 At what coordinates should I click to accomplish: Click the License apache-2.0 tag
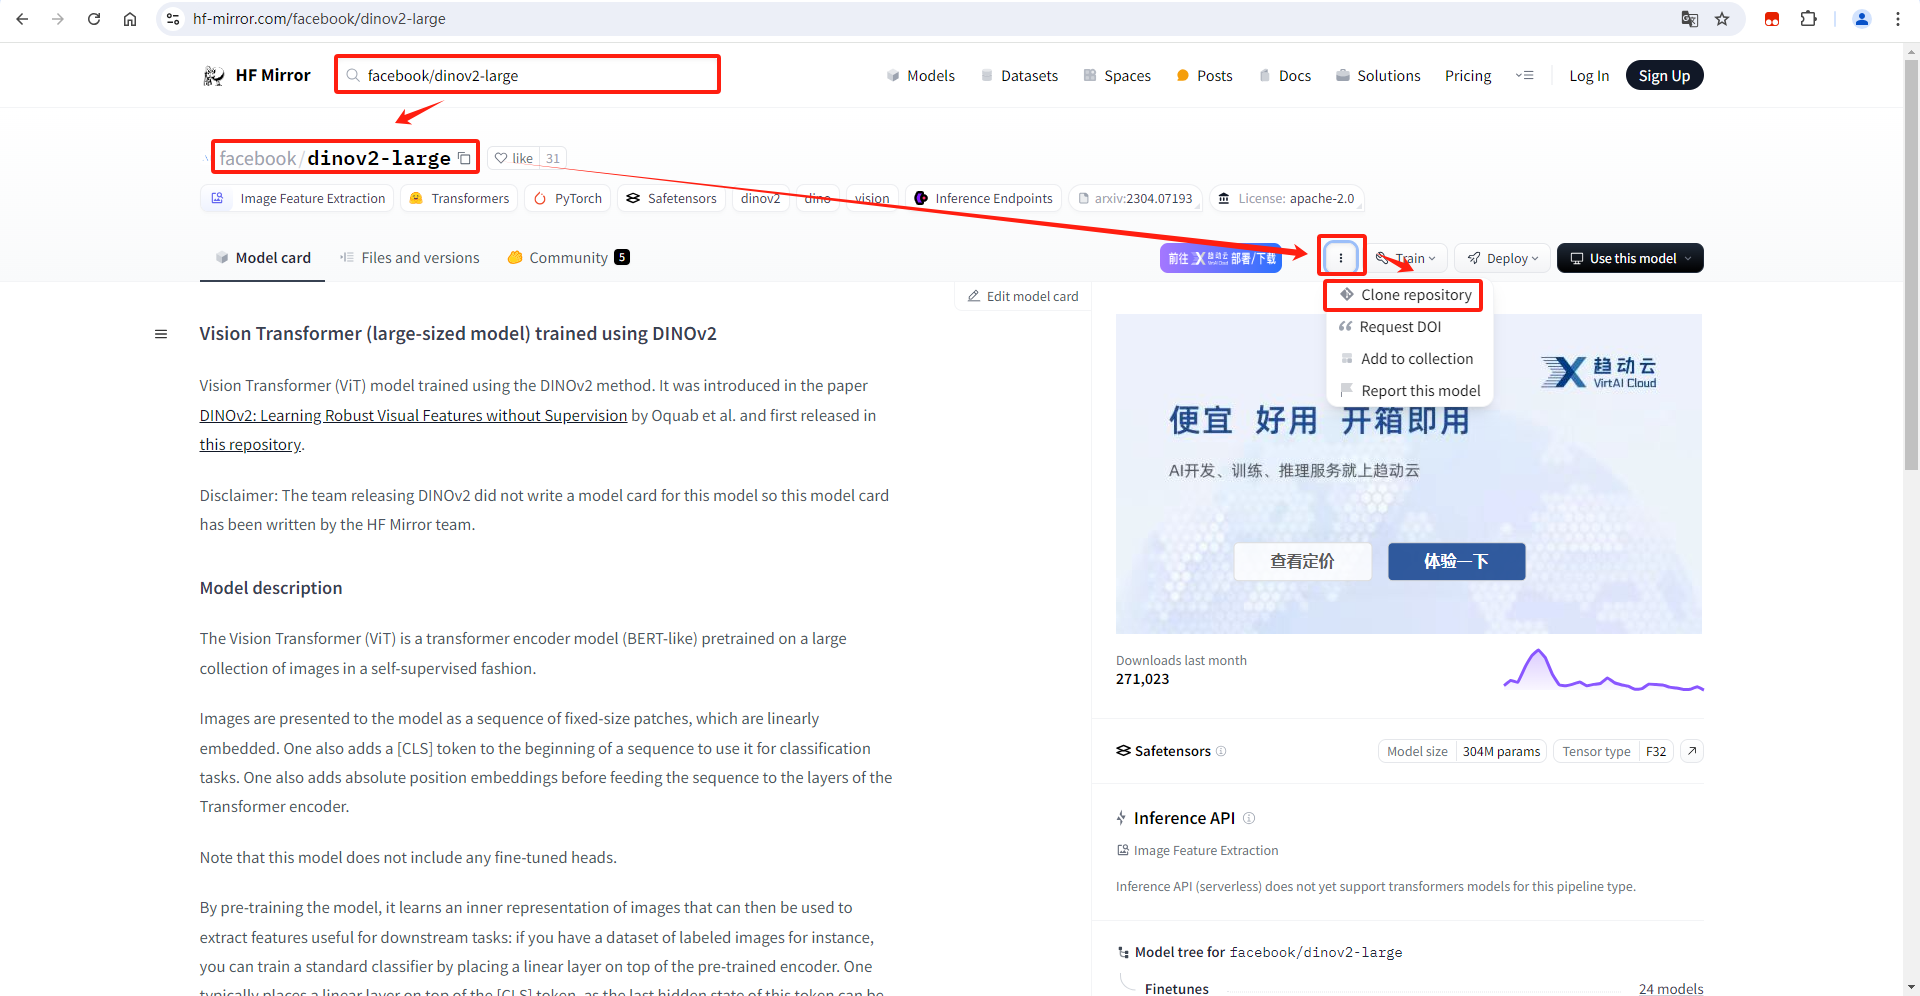pyautogui.click(x=1286, y=199)
